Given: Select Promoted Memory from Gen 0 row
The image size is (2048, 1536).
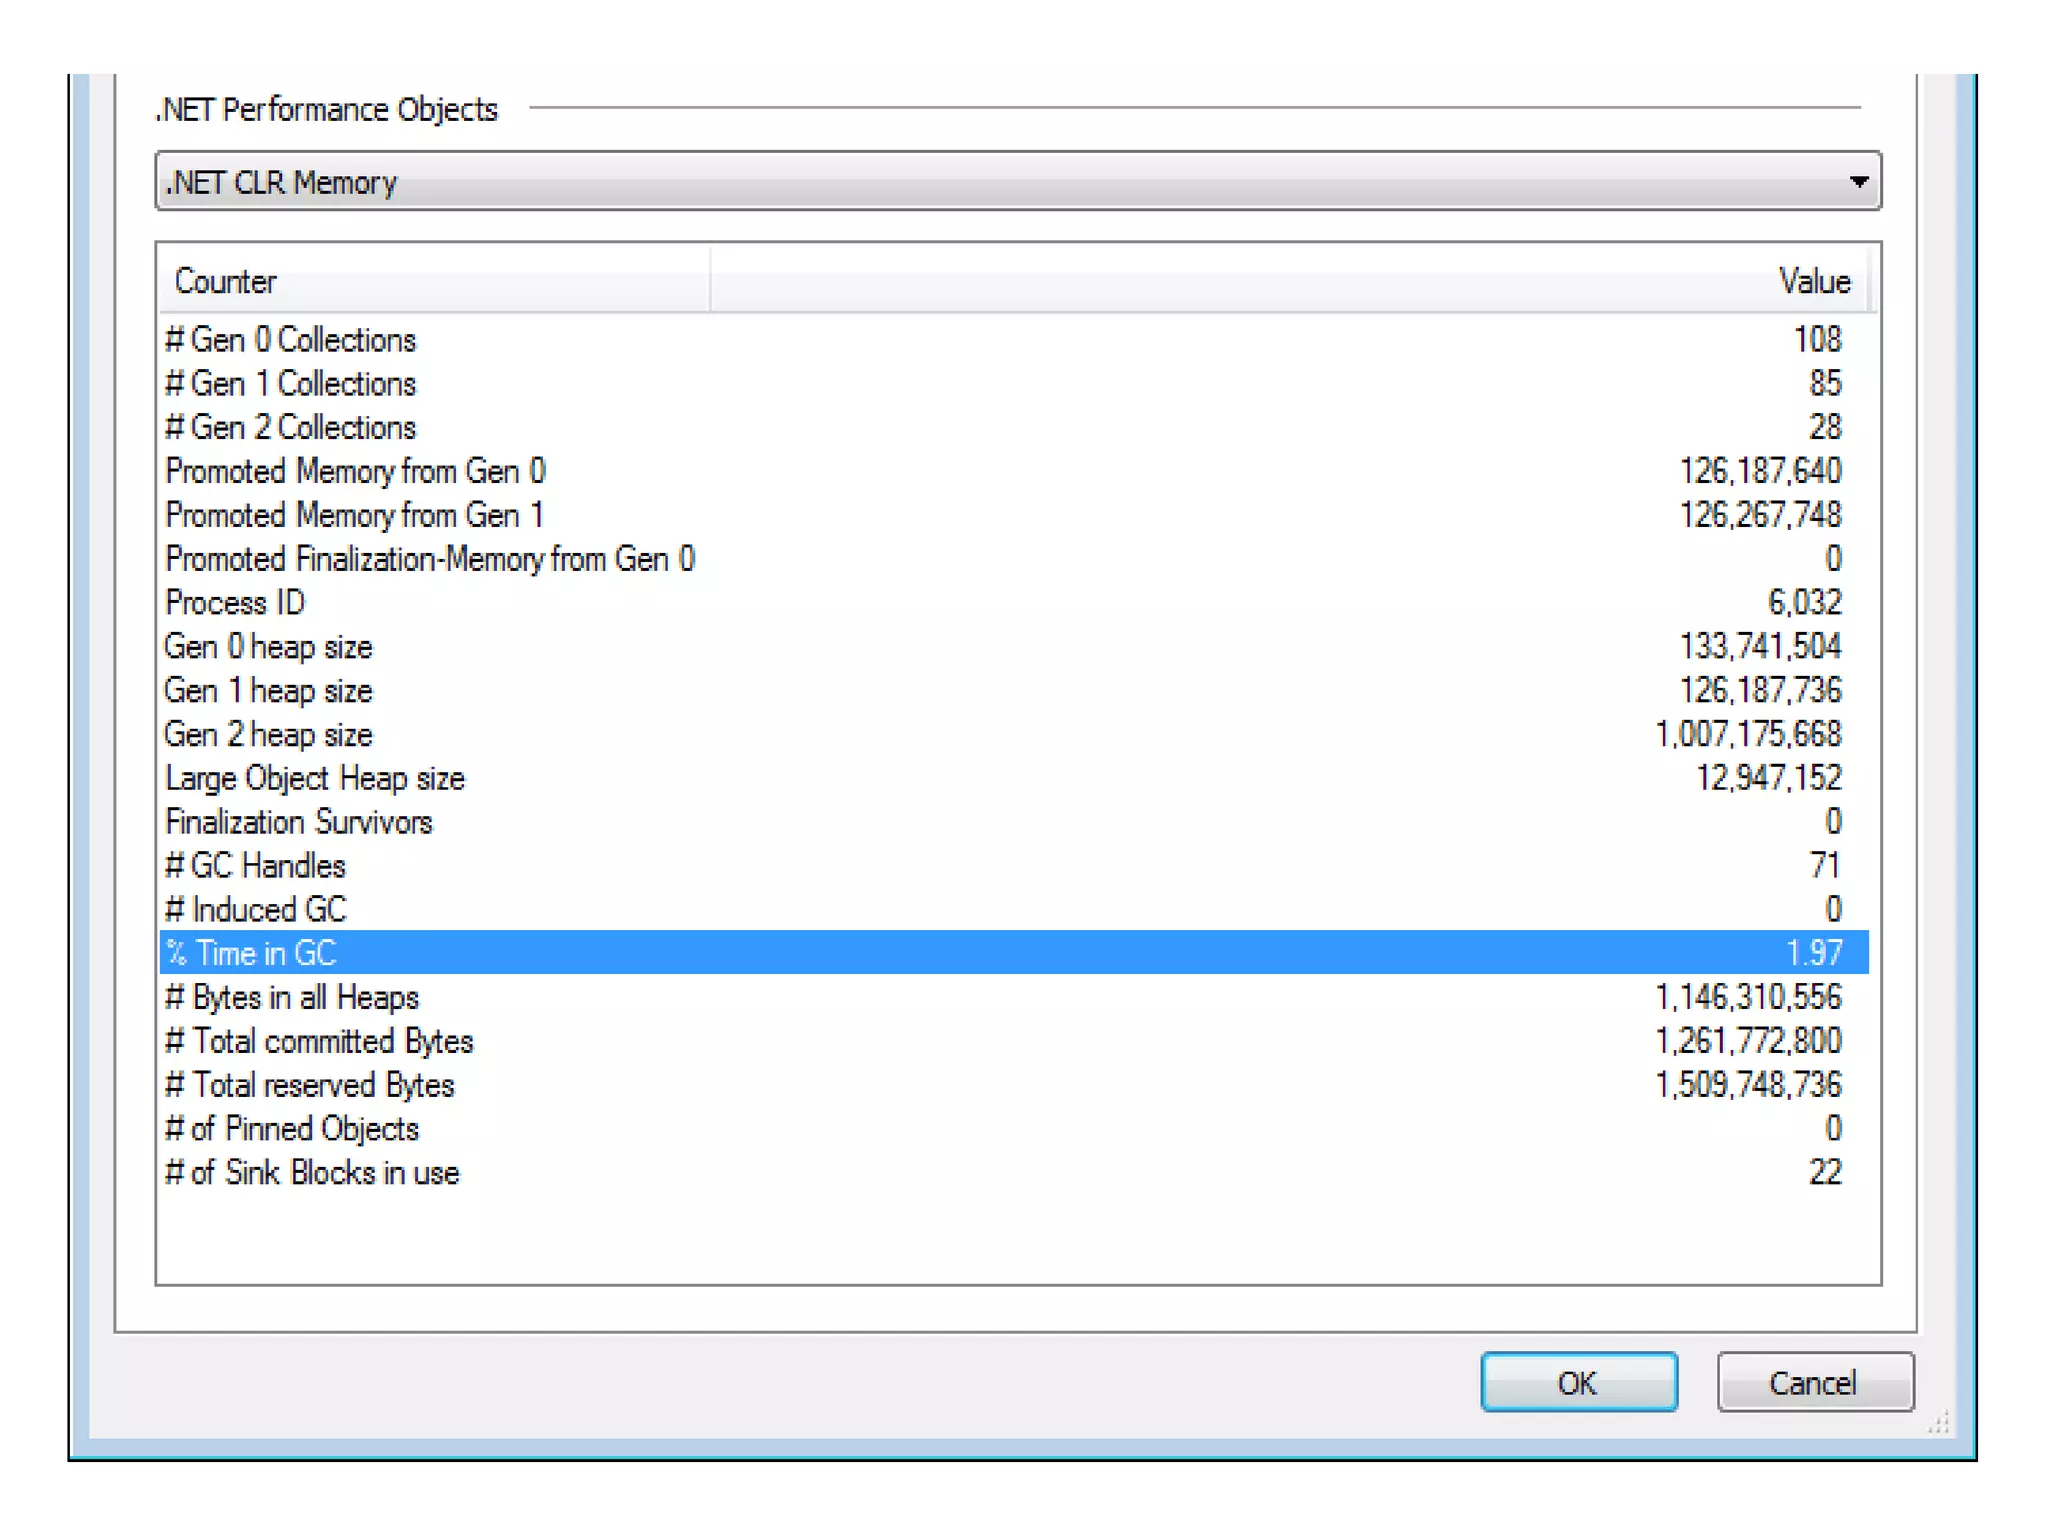Looking at the screenshot, I should tap(355, 471).
